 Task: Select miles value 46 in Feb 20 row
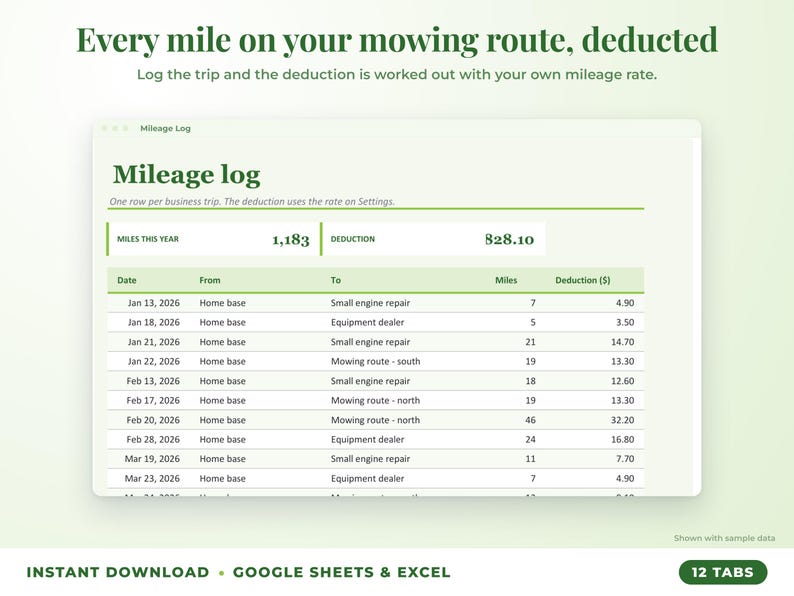coord(530,420)
